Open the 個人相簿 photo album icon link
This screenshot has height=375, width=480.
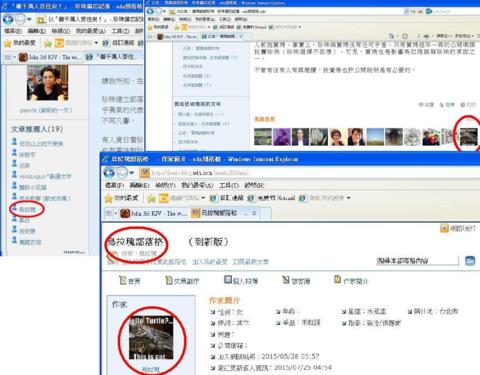click(x=241, y=281)
